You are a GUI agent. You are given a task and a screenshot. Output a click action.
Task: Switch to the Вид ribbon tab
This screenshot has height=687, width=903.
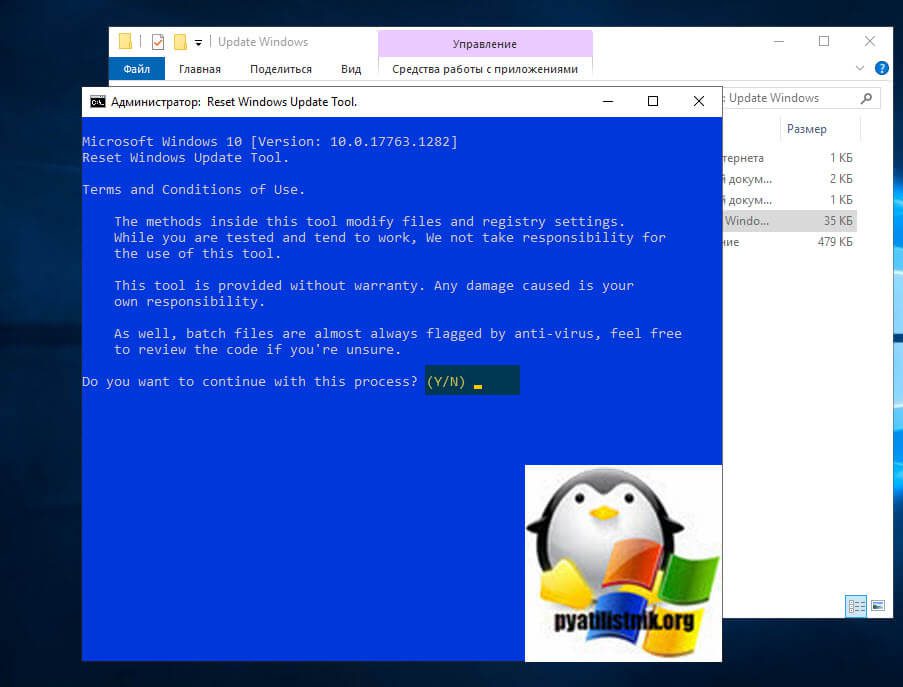point(351,69)
